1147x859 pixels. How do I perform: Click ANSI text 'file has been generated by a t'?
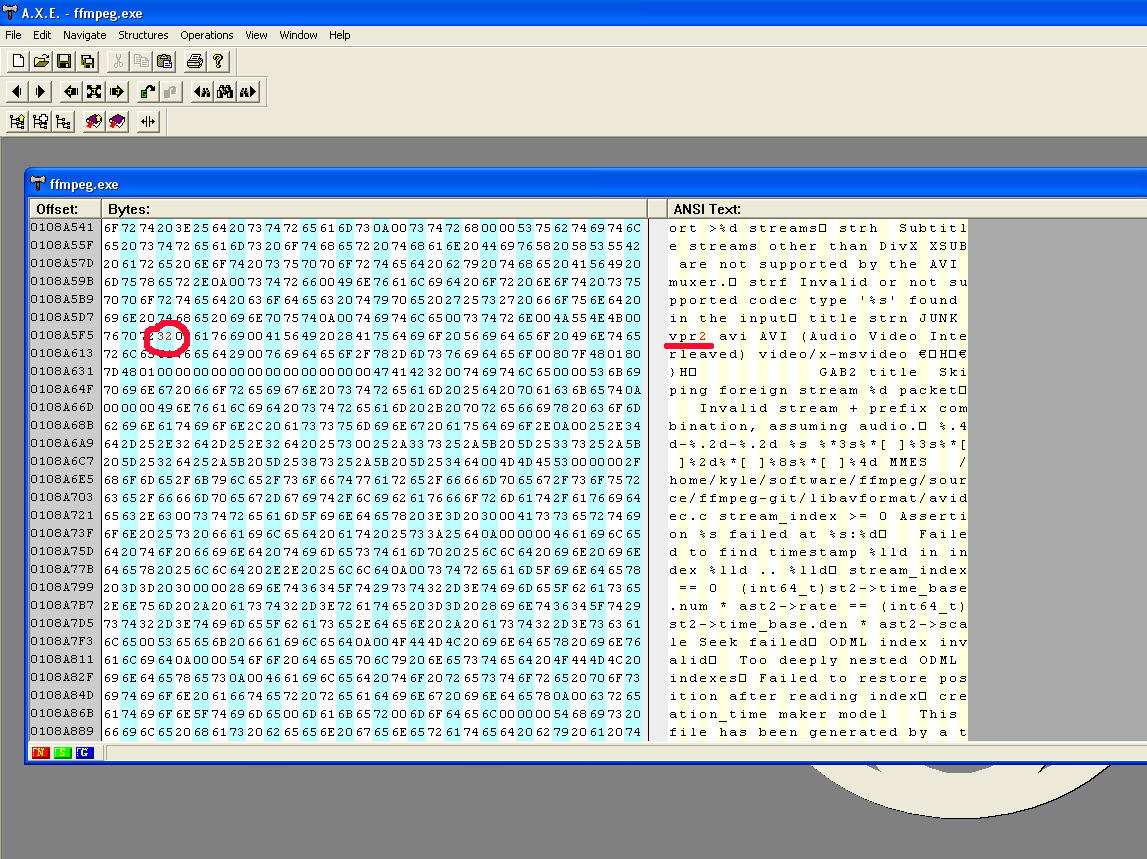pyautogui.click(x=818, y=732)
